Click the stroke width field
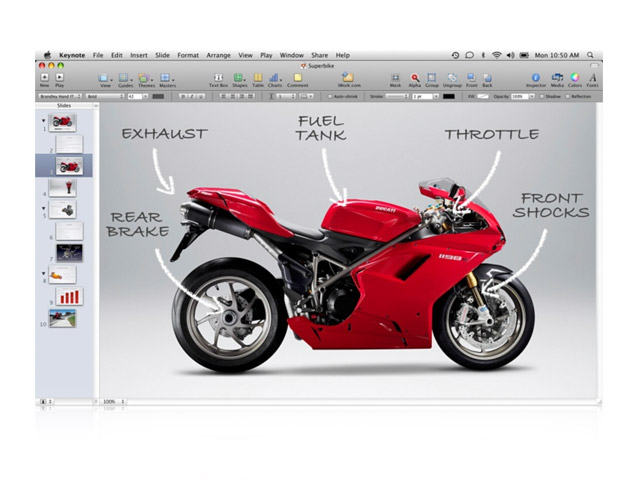Viewport: 640px width, 480px height. (x=422, y=96)
